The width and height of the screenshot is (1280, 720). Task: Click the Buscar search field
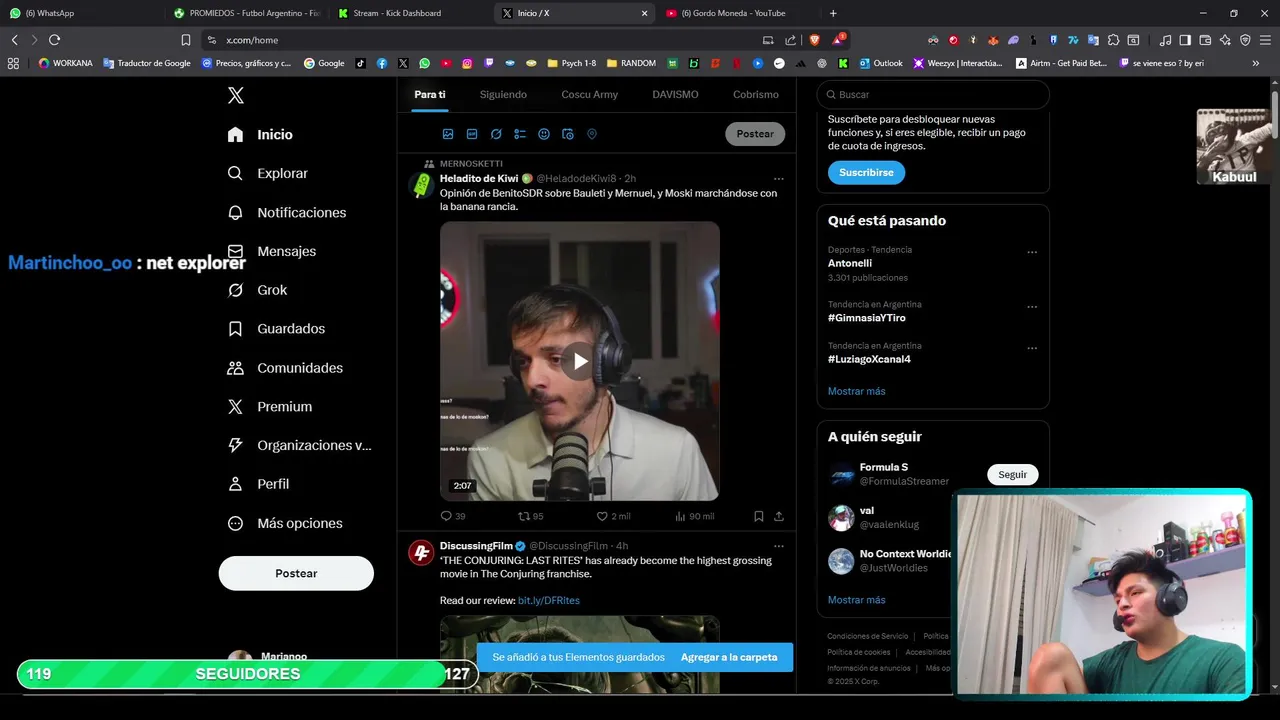933,94
